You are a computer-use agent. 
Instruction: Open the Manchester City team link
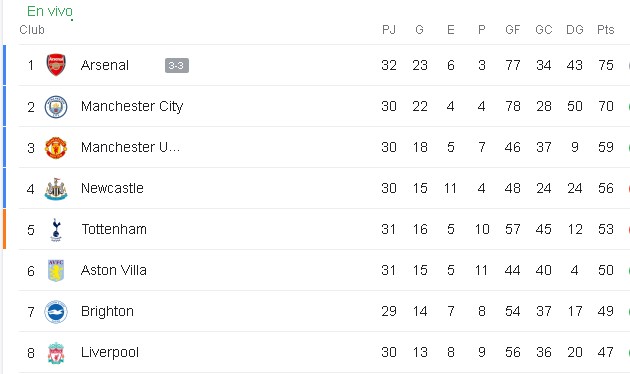coord(132,106)
